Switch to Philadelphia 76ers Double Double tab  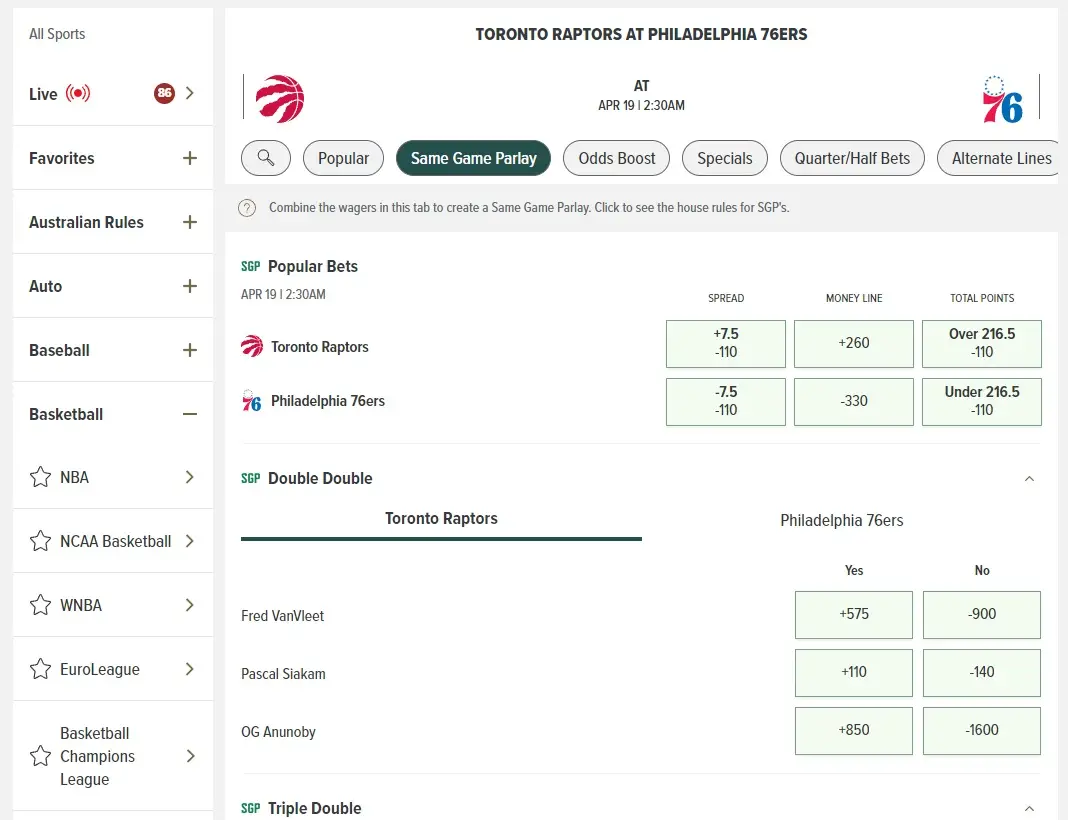click(842, 520)
